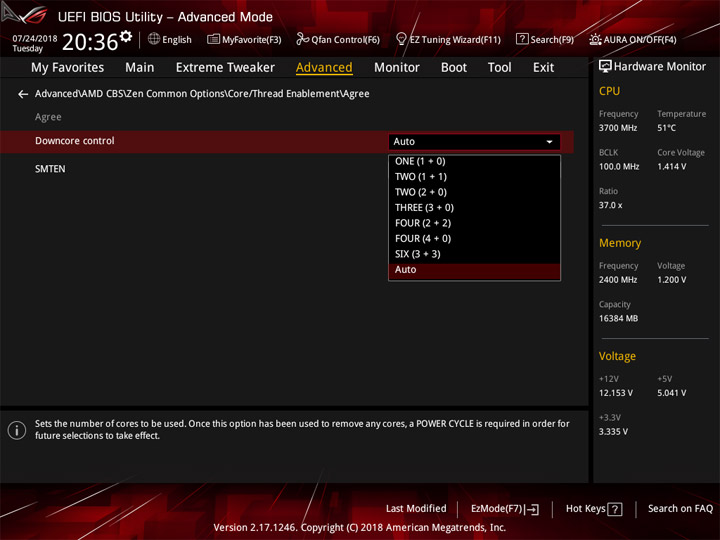The width and height of the screenshot is (720, 540).
Task: Click the MyFavorite list icon
Action: point(213,39)
